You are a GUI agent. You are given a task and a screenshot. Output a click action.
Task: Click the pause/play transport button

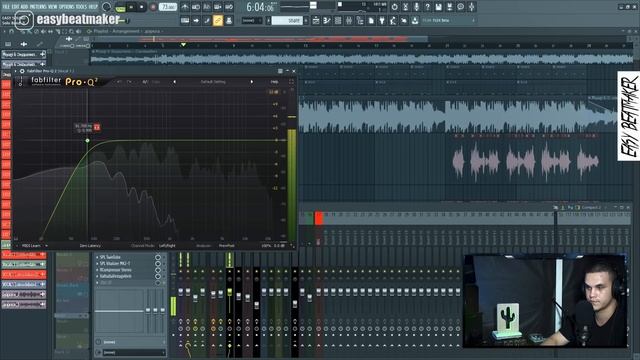[x=131, y=7]
